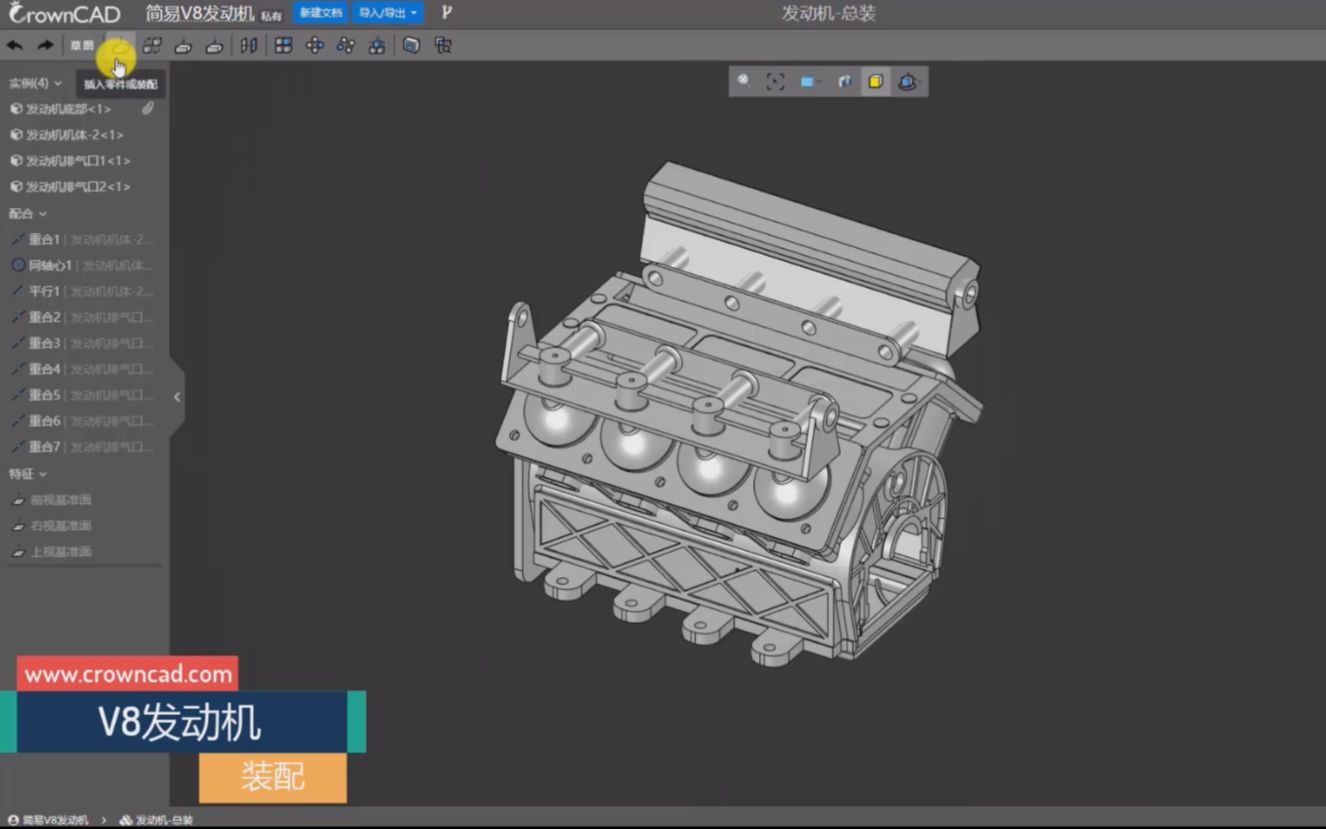The height and width of the screenshot is (829, 1326).
Task: Open the blue view orientation dropdown
Action: (x=809, y=82)
